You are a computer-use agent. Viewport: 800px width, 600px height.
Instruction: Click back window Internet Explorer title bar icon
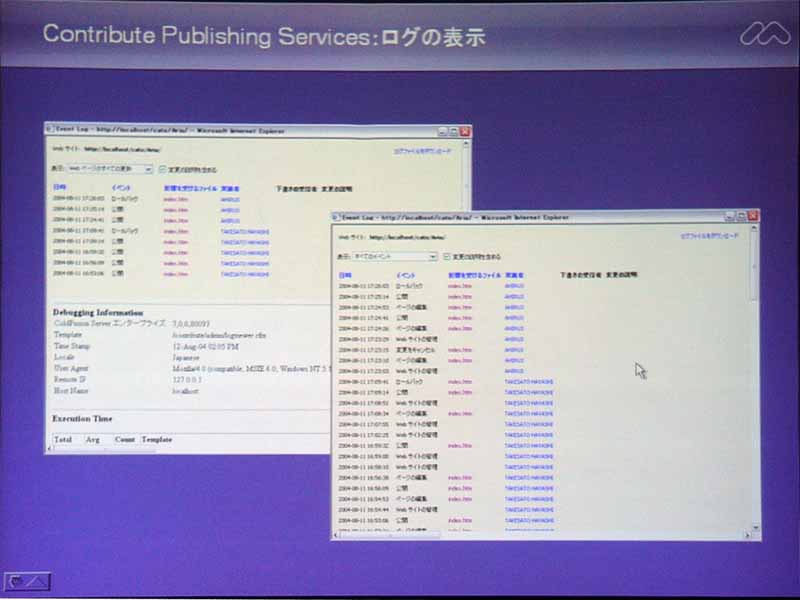[50, 129]
